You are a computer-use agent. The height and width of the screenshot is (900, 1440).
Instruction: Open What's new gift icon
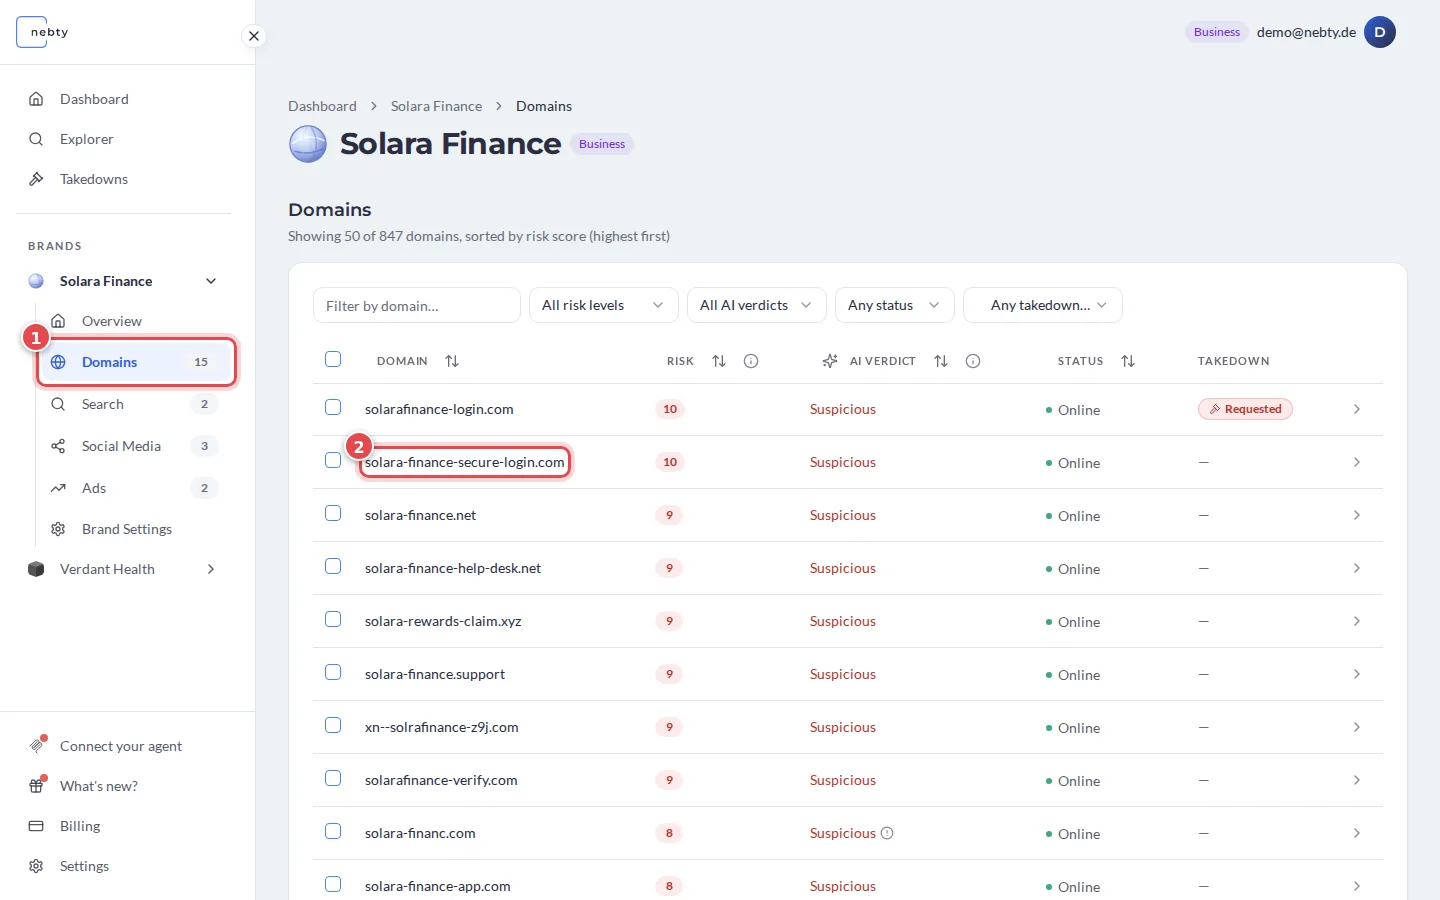(x=36, y=786)
